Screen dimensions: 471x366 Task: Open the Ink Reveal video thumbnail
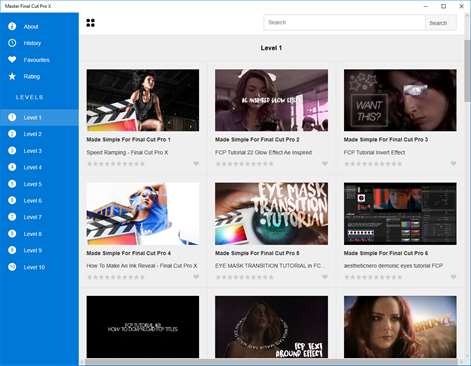coord(143,214)
